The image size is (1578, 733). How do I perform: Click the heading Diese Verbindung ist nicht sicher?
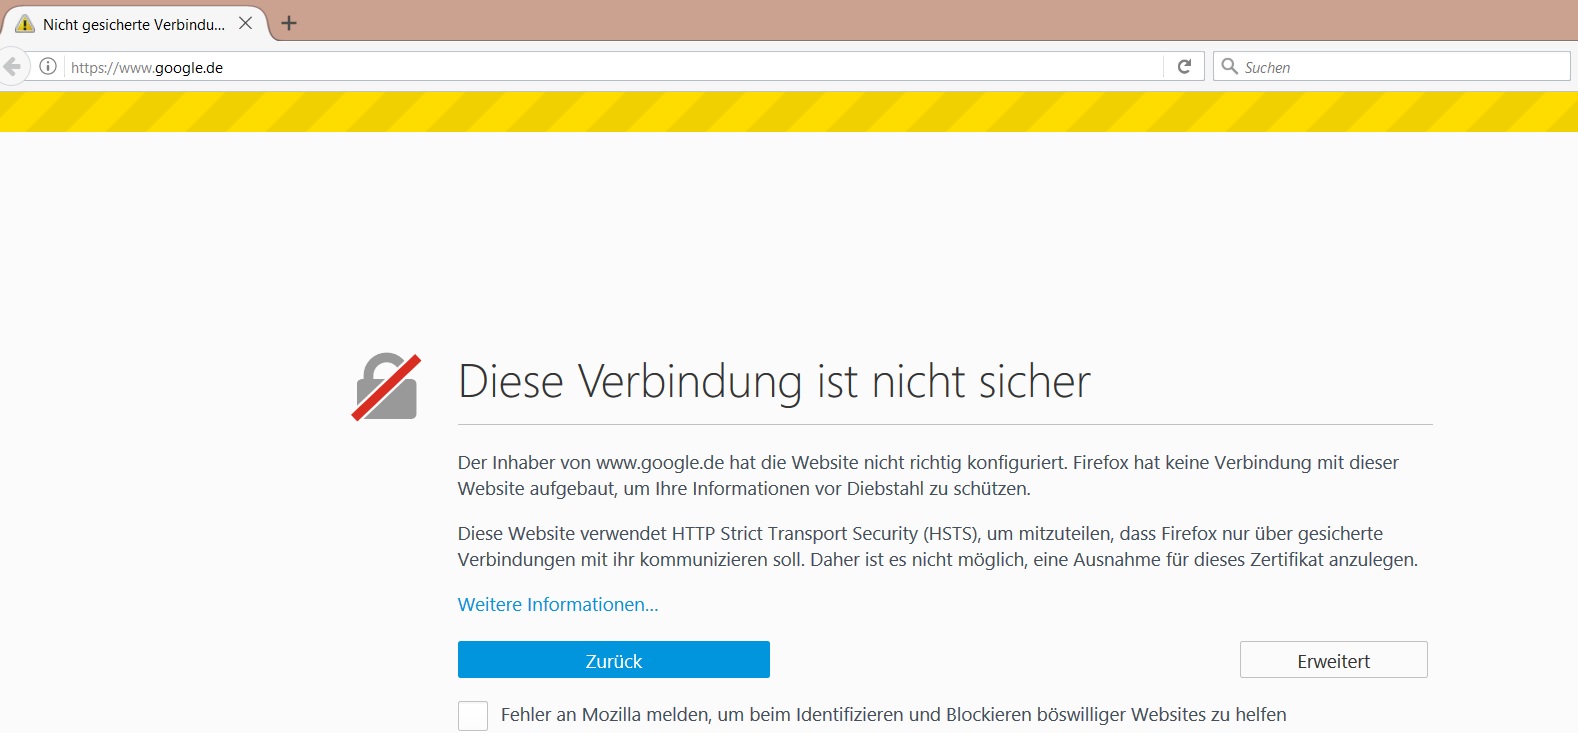pyautogui.click(x=774, y=382)
